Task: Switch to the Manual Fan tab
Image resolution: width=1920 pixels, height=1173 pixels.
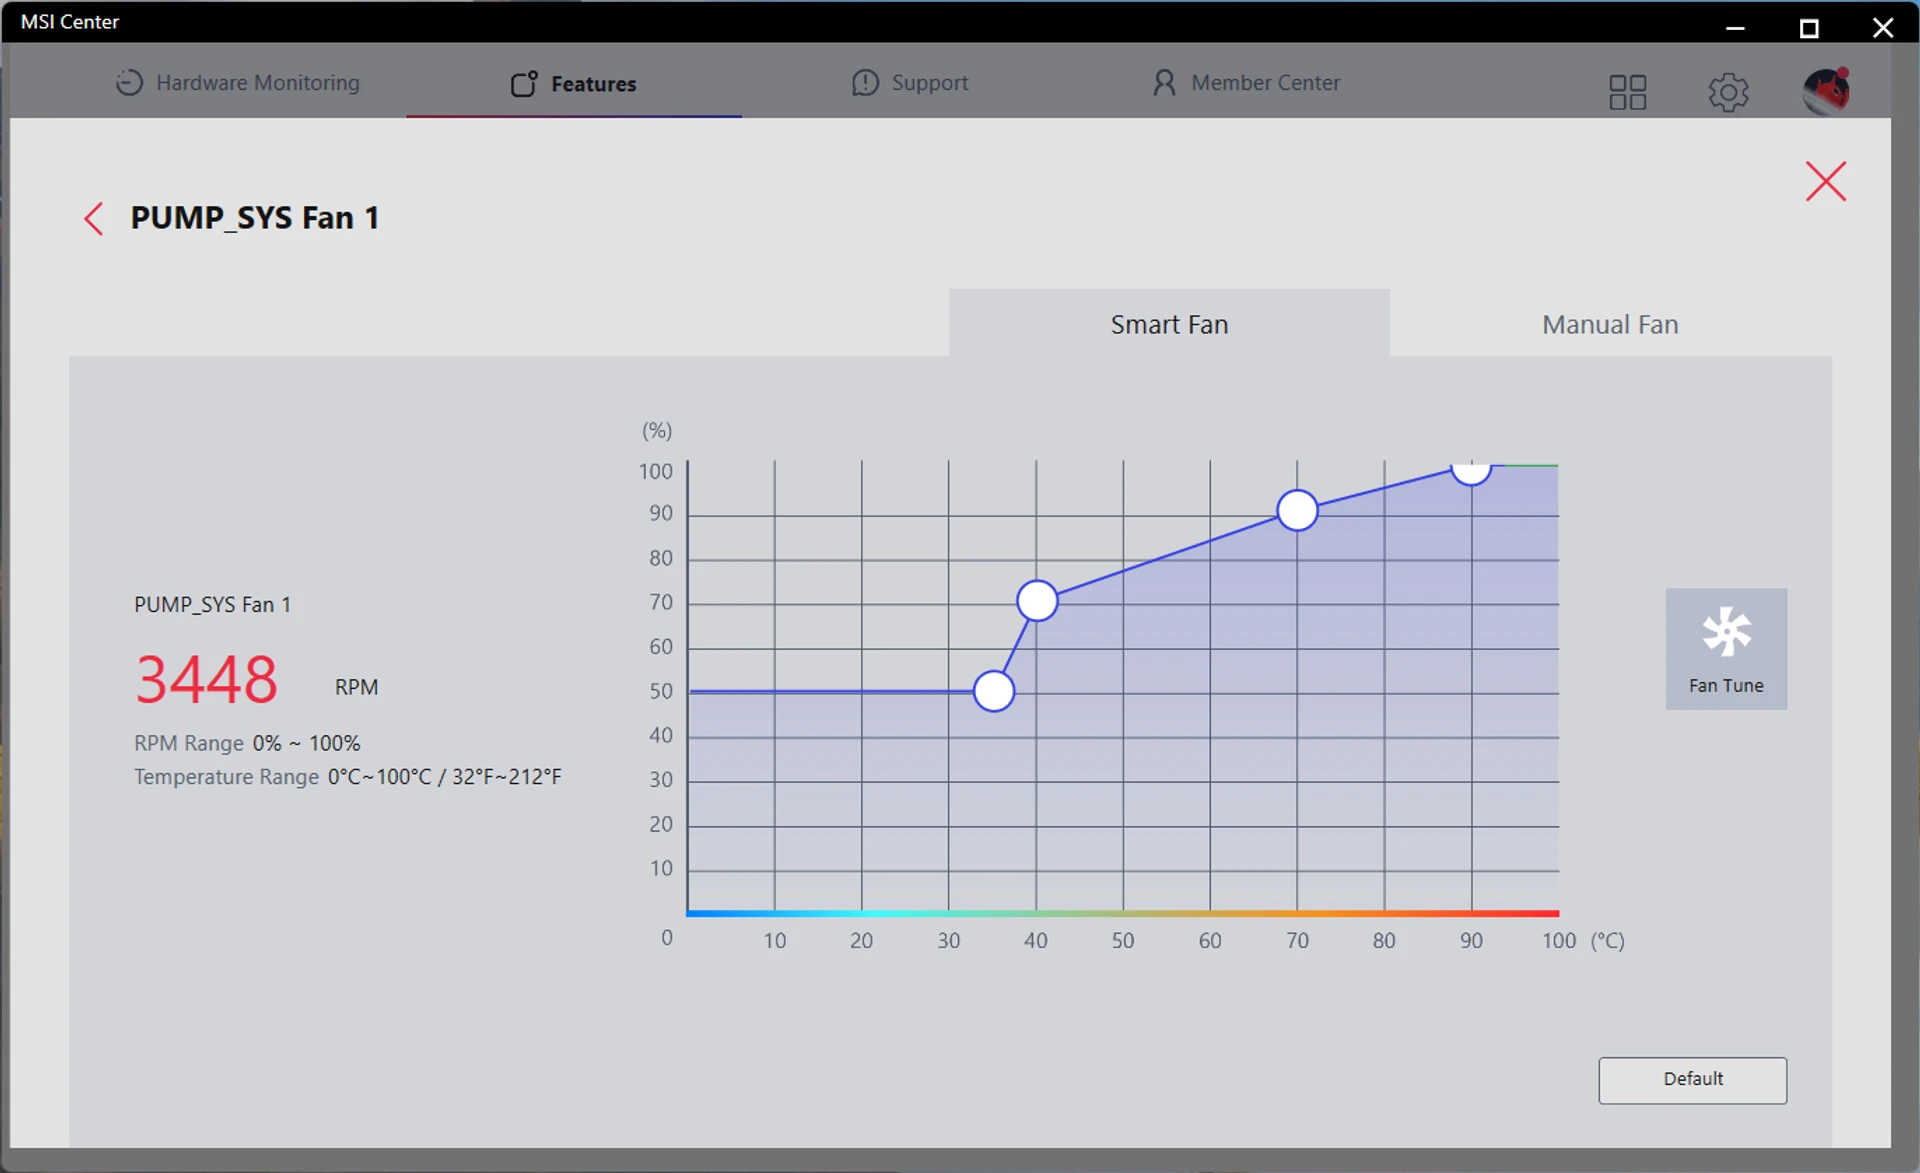Action: click(x=1610, y=324)
